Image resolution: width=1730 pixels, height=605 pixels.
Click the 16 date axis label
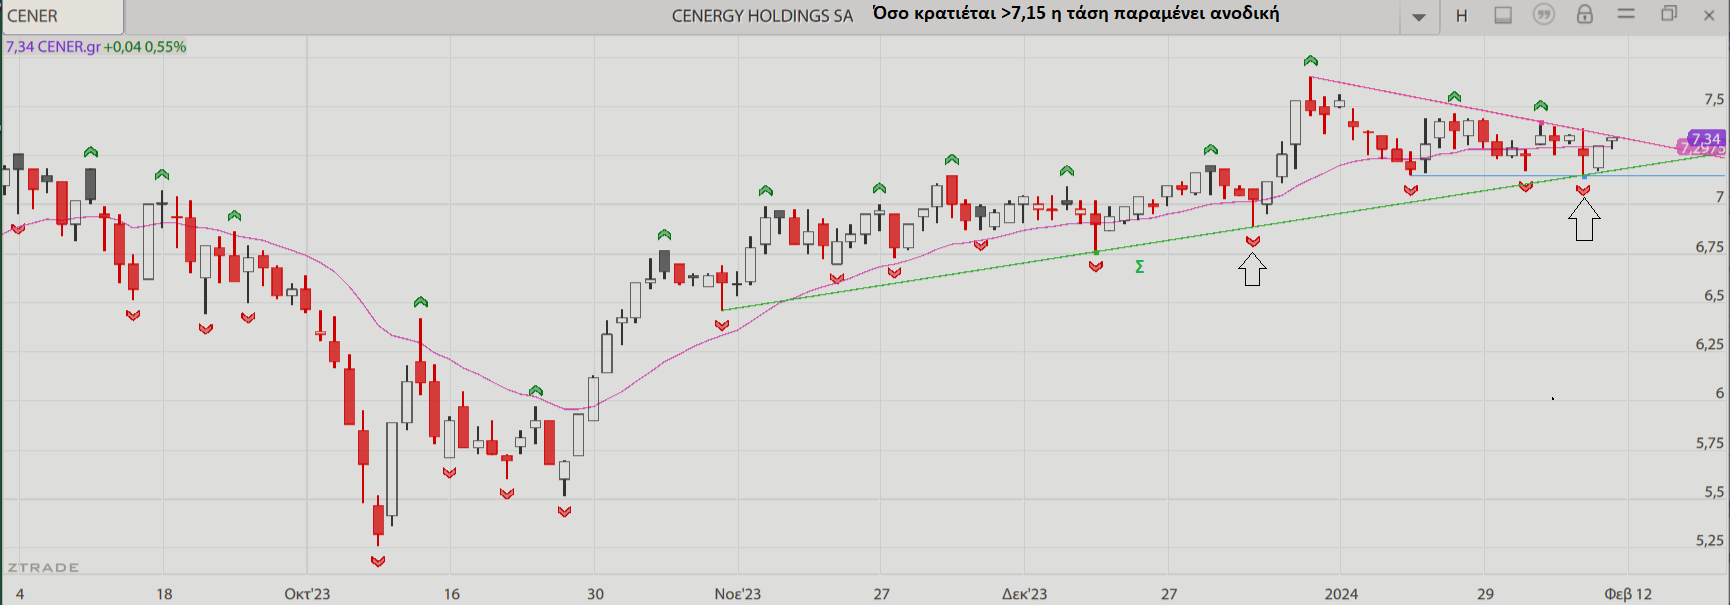click(452, 594)
